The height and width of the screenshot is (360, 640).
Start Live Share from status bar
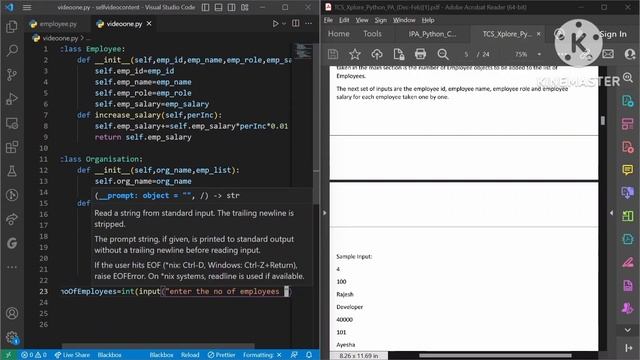[72, 355]
